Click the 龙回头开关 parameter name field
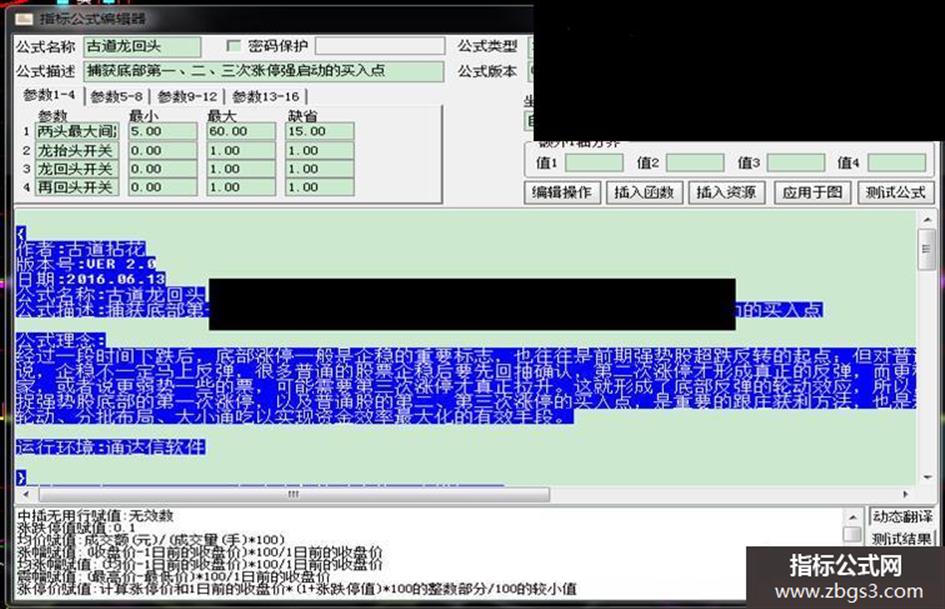Image resolution: width=945 pixels, height=609 pixels. coord(77,169)
